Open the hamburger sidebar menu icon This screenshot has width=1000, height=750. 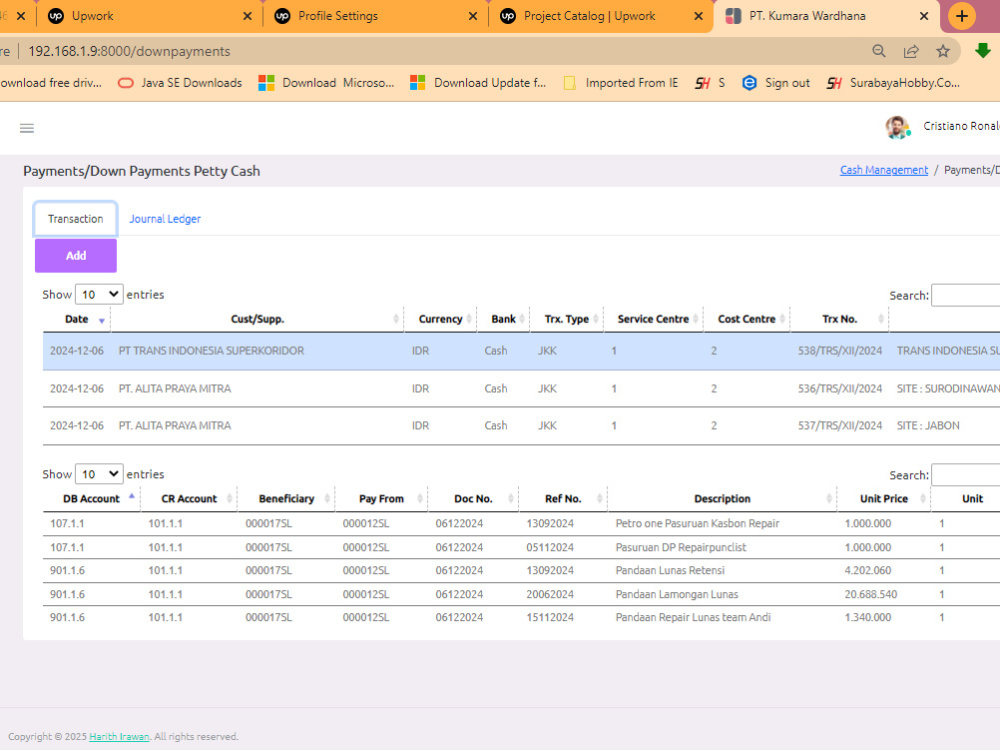(27, 128)
